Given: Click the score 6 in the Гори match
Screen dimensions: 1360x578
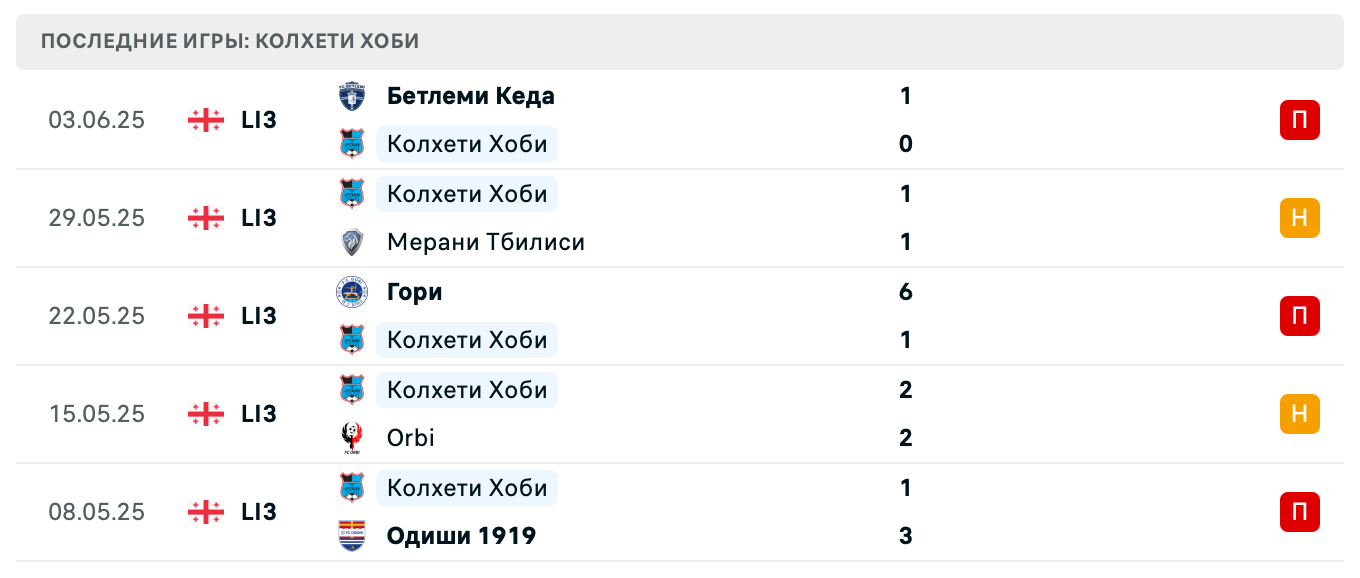Looking at the screenshot, I should (x=905, y=291).
